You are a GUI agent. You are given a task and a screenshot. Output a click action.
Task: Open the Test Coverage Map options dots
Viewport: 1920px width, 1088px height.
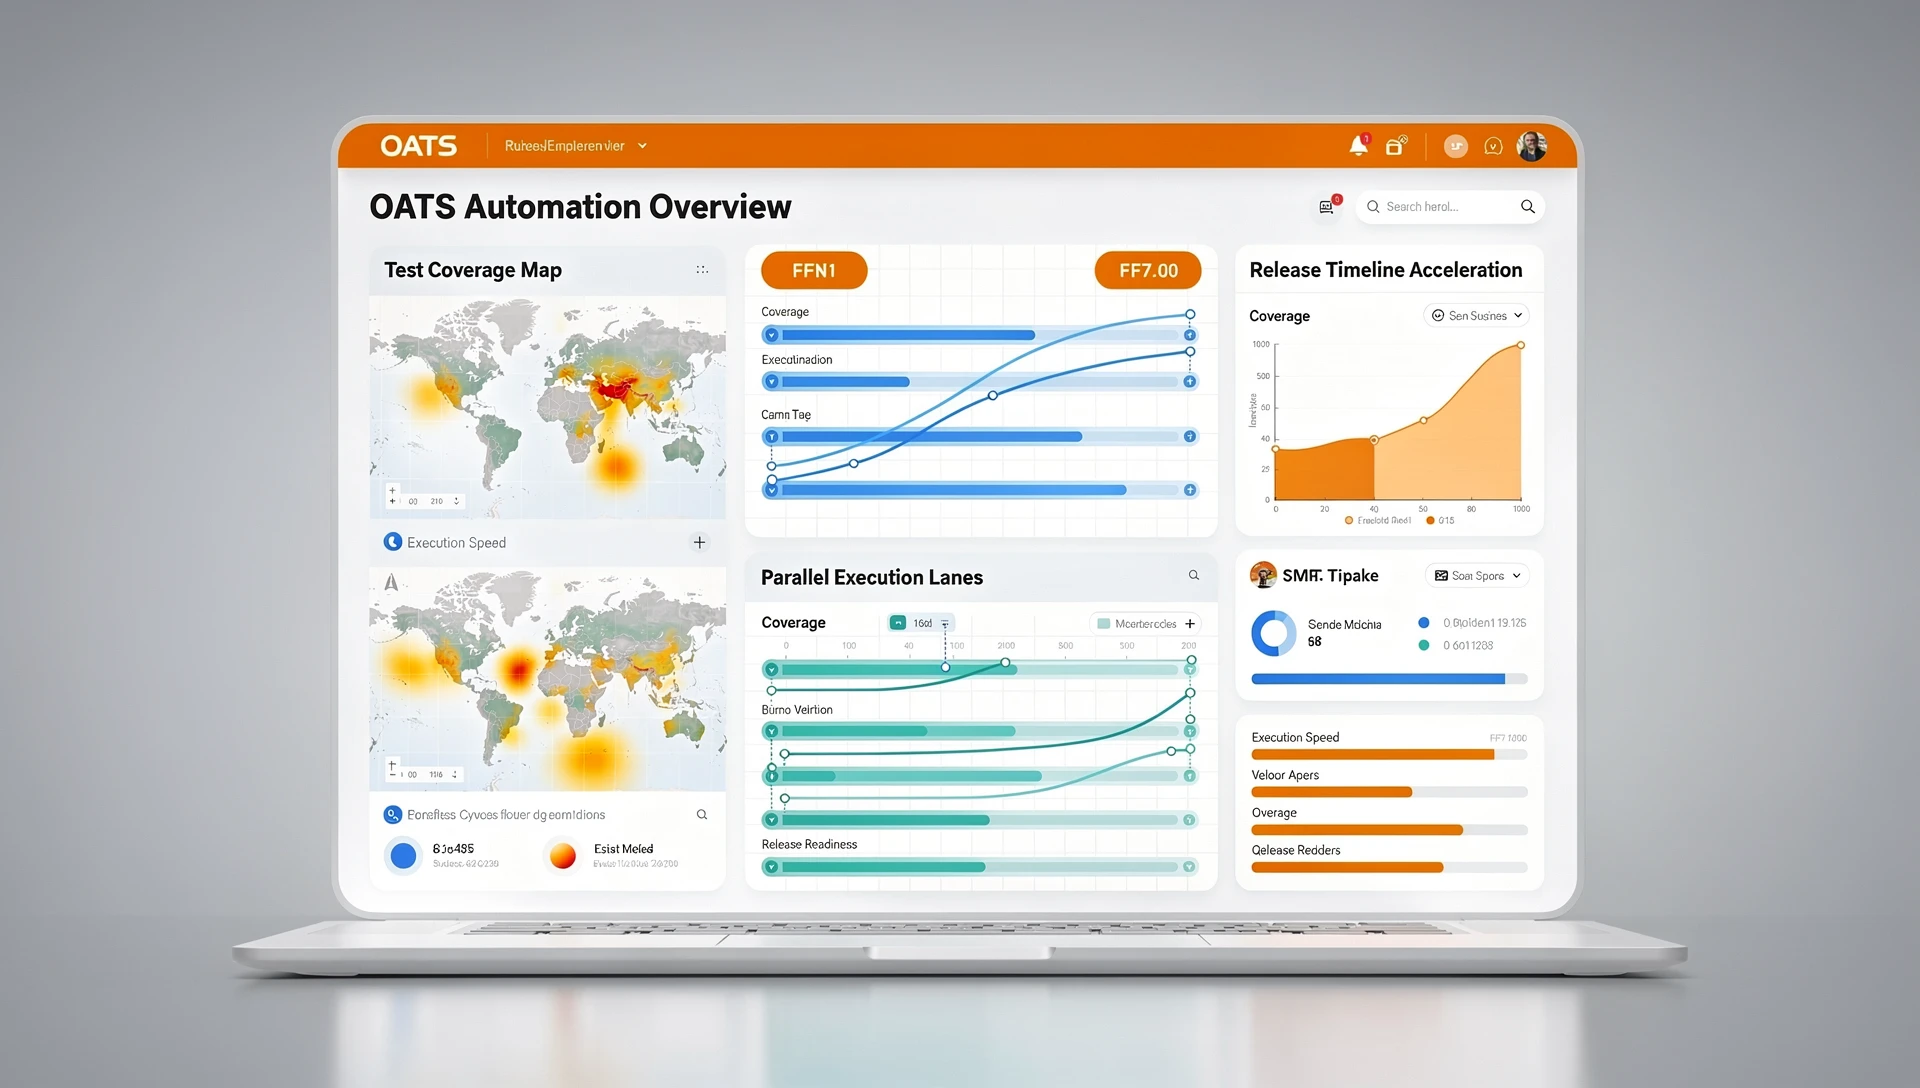[702, 270]
